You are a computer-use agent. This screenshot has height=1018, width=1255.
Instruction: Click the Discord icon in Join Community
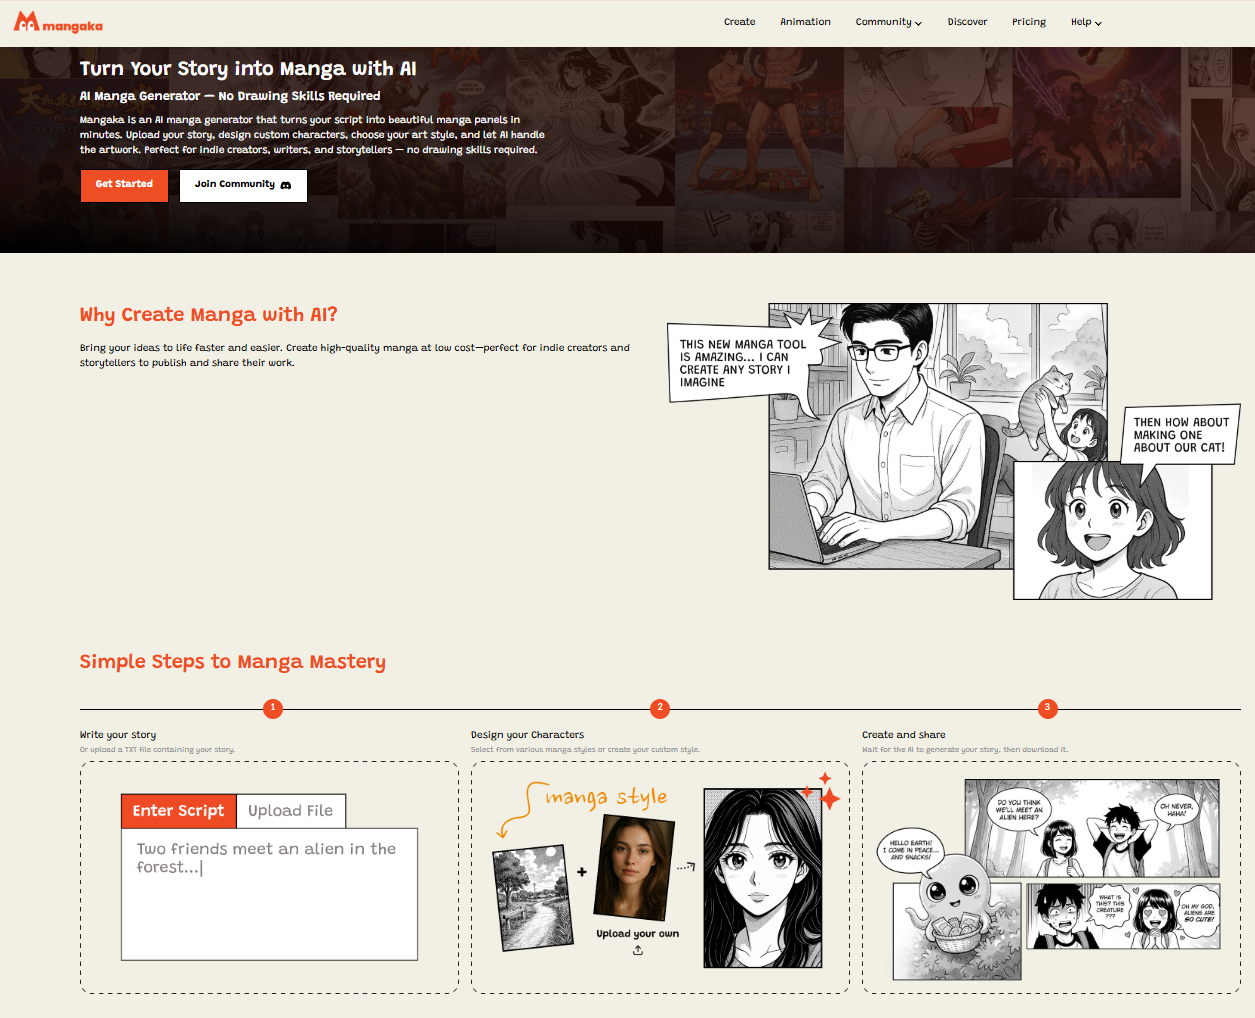[x=286, y=185]
